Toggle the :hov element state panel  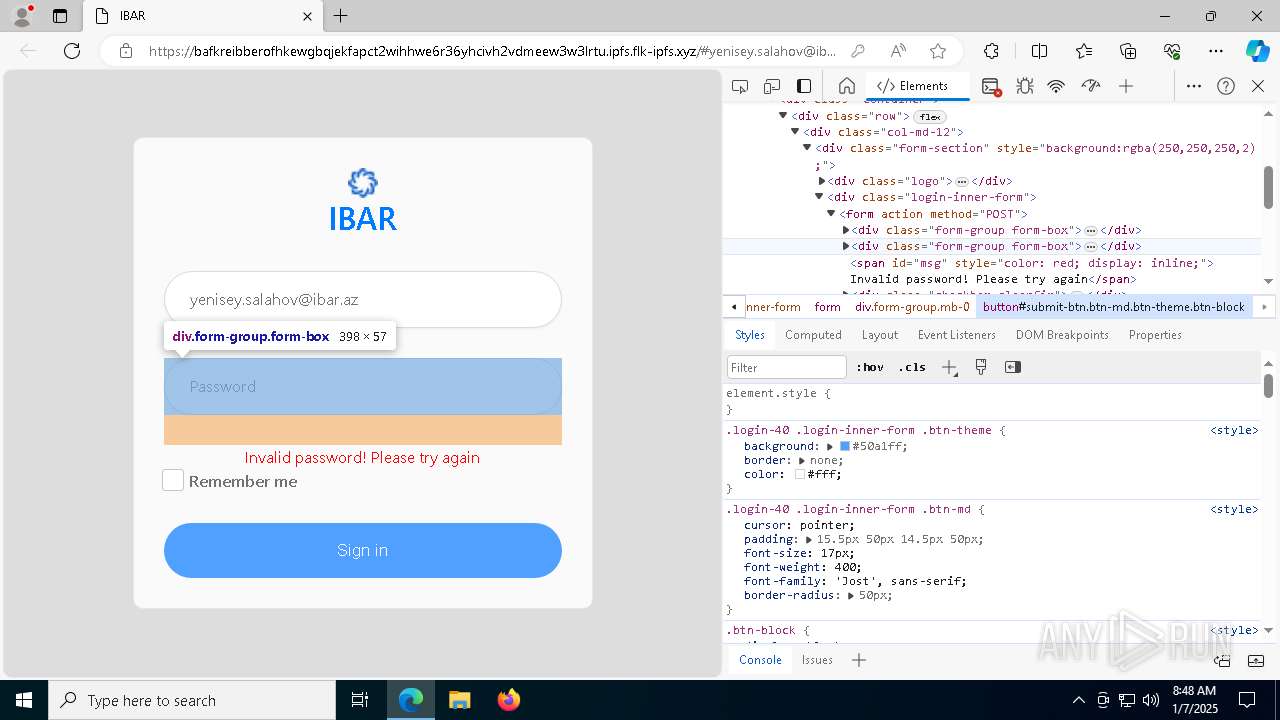(870, 367)
